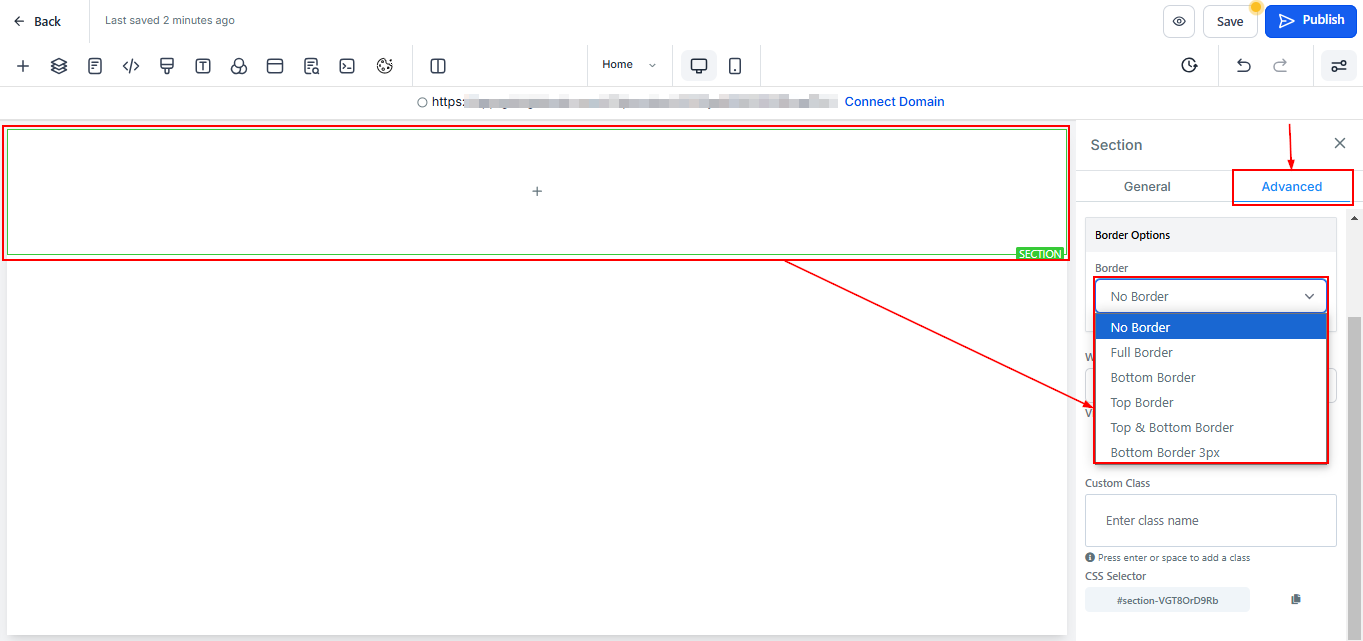Switch to the General tab
This screenshot has height=641, width=1363.
(1147, 186)
